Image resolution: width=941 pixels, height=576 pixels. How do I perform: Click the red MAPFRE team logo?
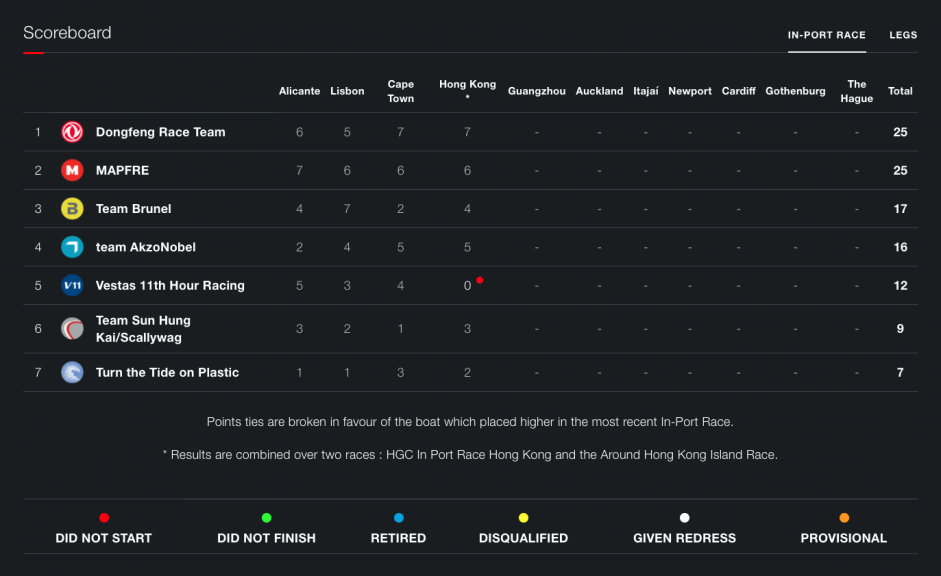point(72,170)
